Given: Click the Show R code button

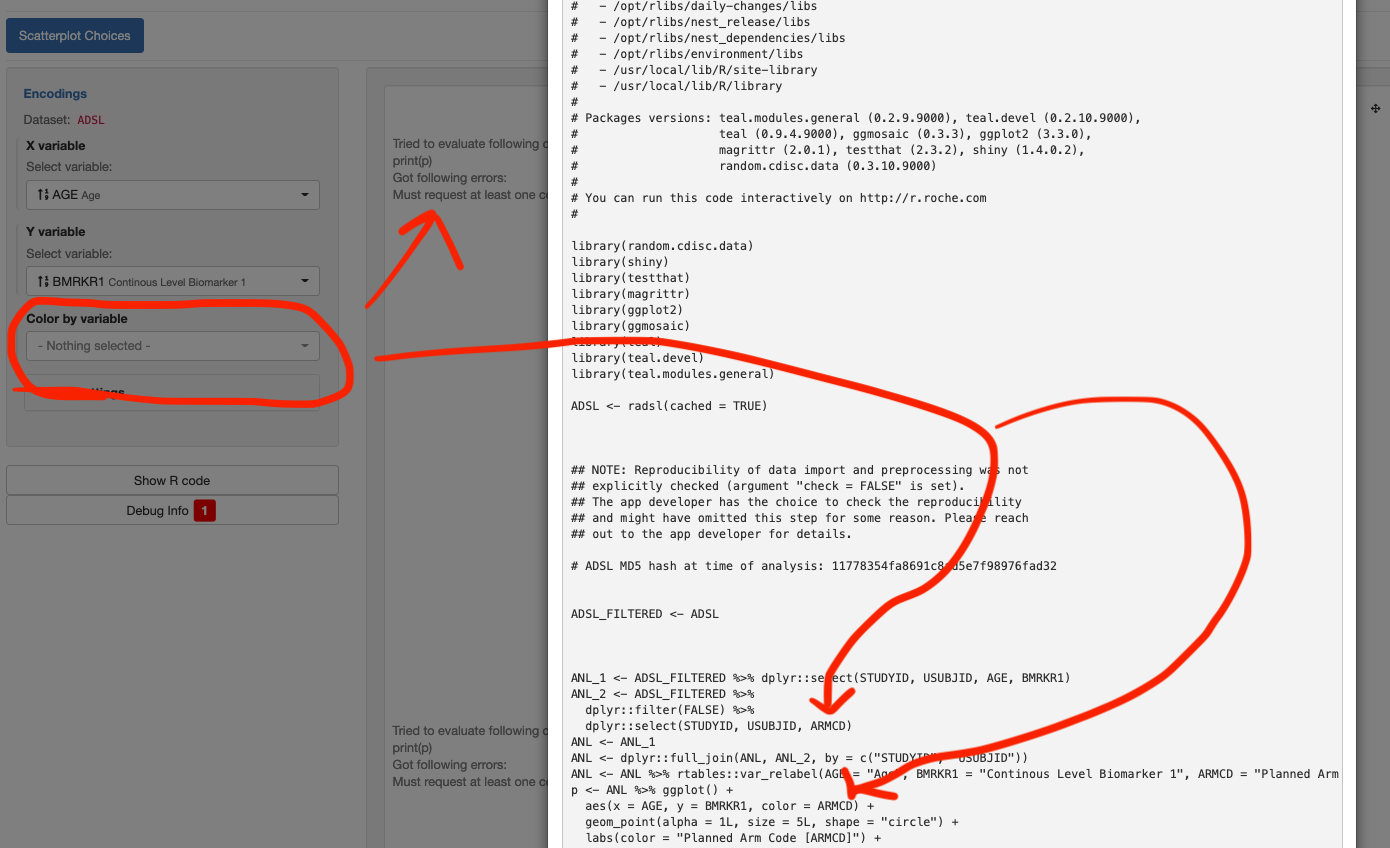Looking at the screenshot, I should click(x=172, y=480).
